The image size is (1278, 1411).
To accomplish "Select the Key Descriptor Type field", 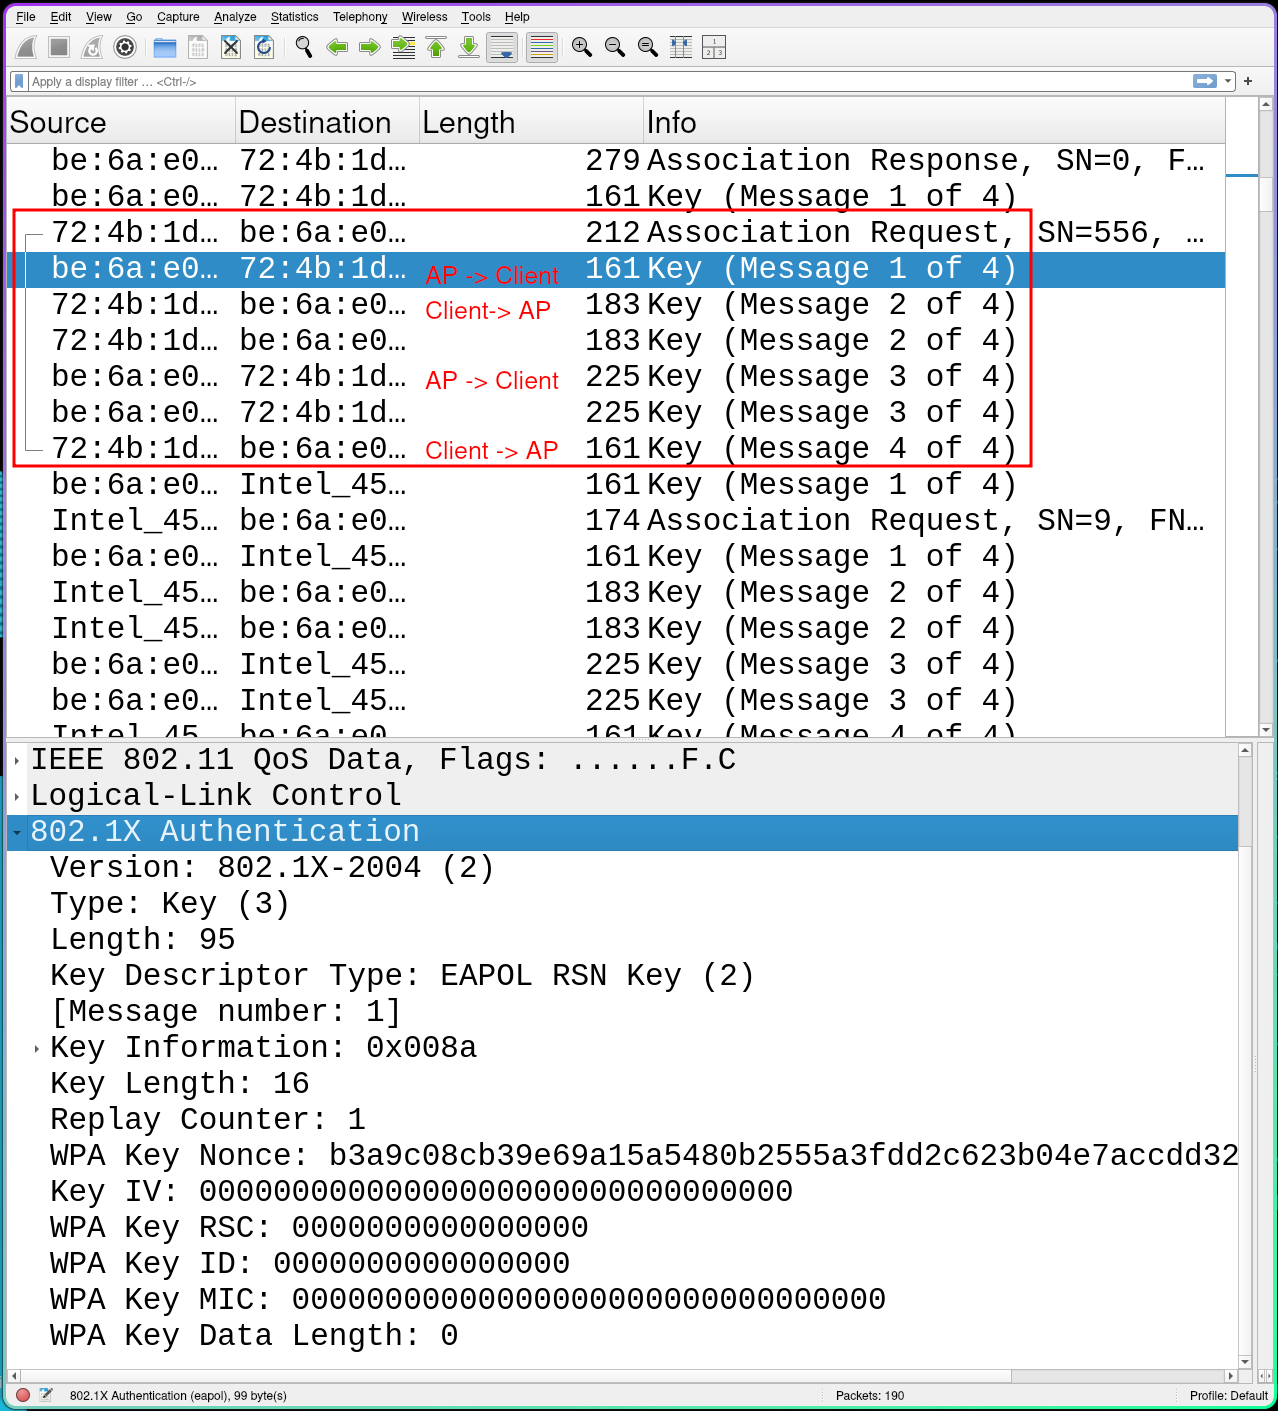I will tap(622, 975).
